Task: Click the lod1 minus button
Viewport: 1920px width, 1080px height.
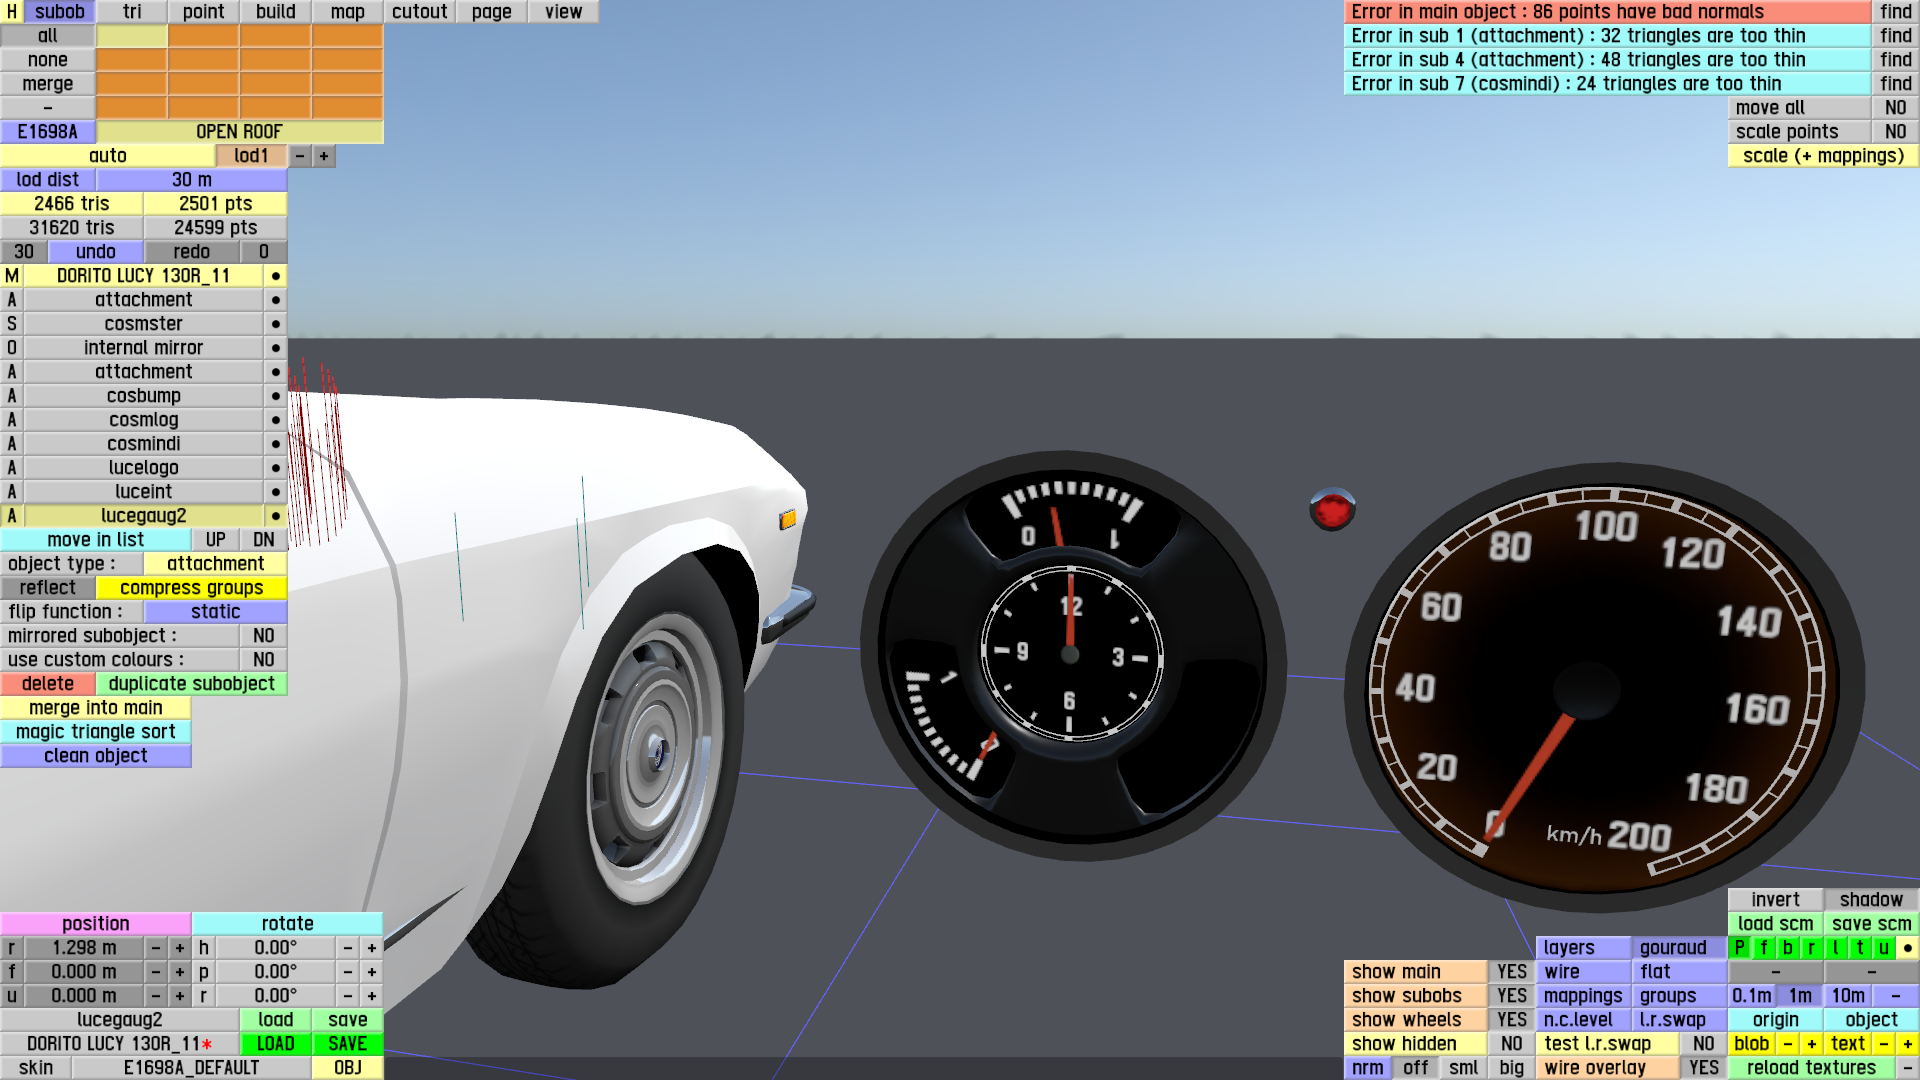Action: [x=299, y=156]
